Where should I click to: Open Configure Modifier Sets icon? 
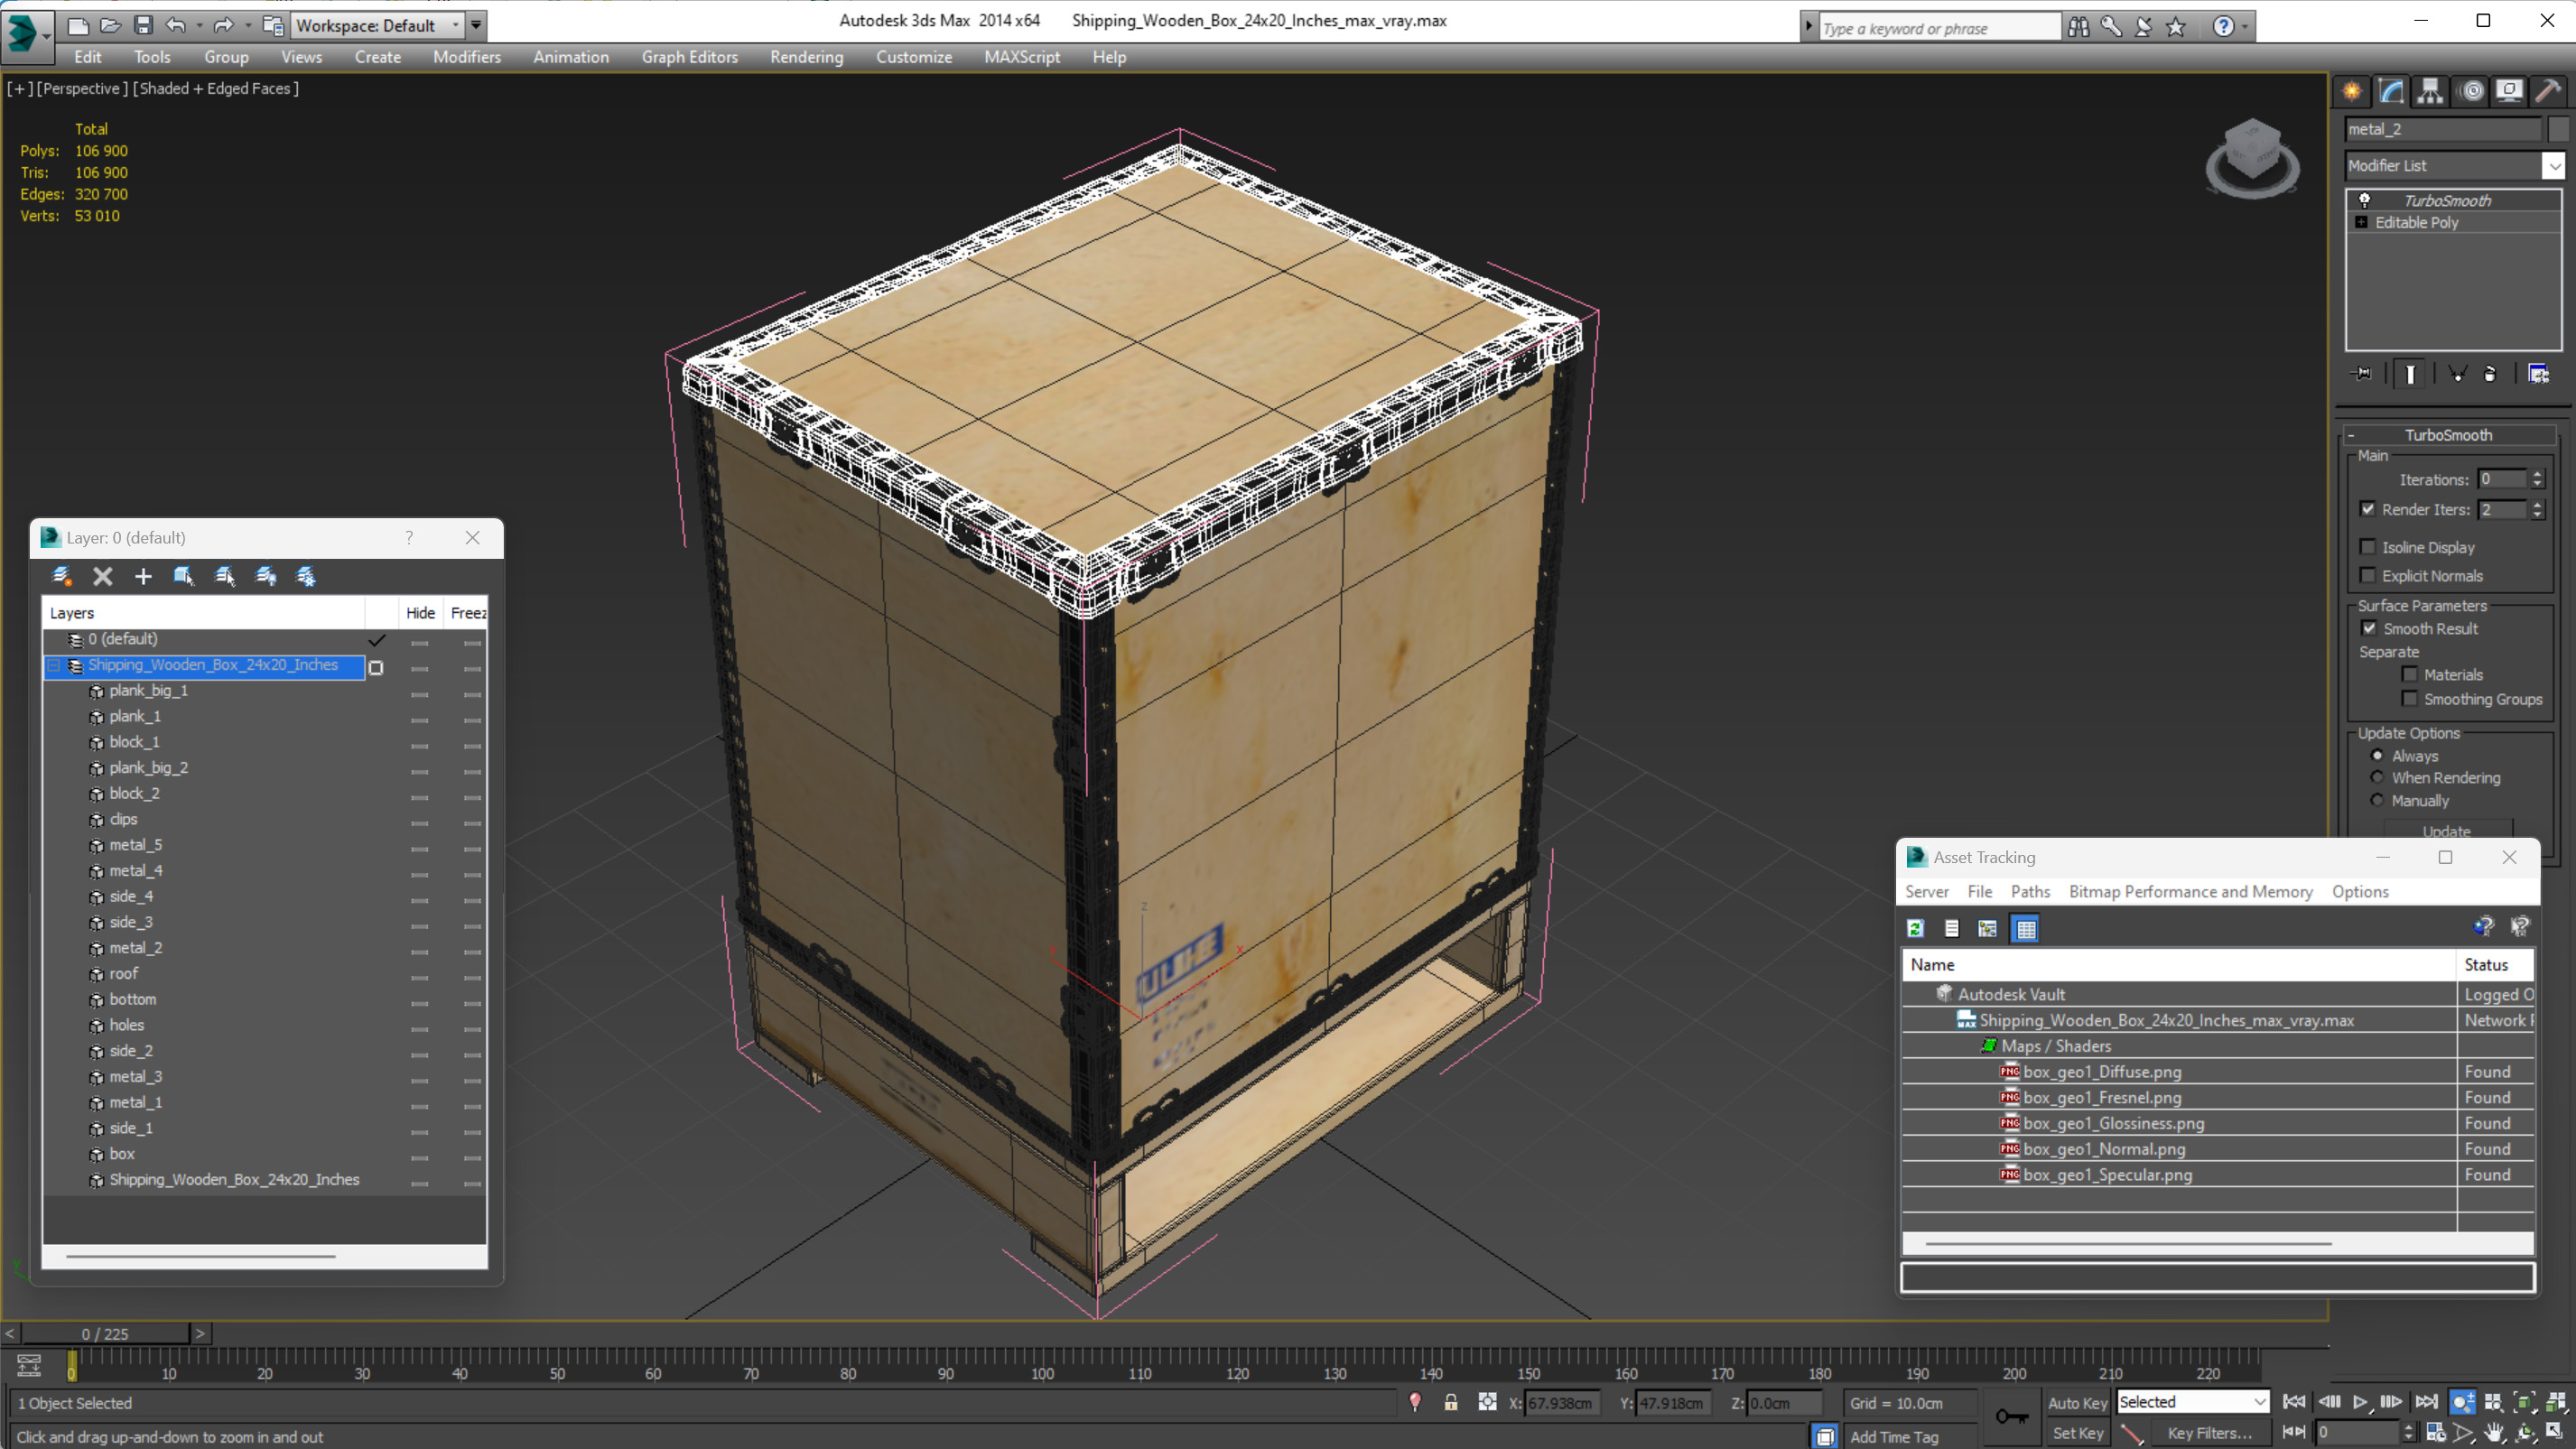click(2538, 374)
